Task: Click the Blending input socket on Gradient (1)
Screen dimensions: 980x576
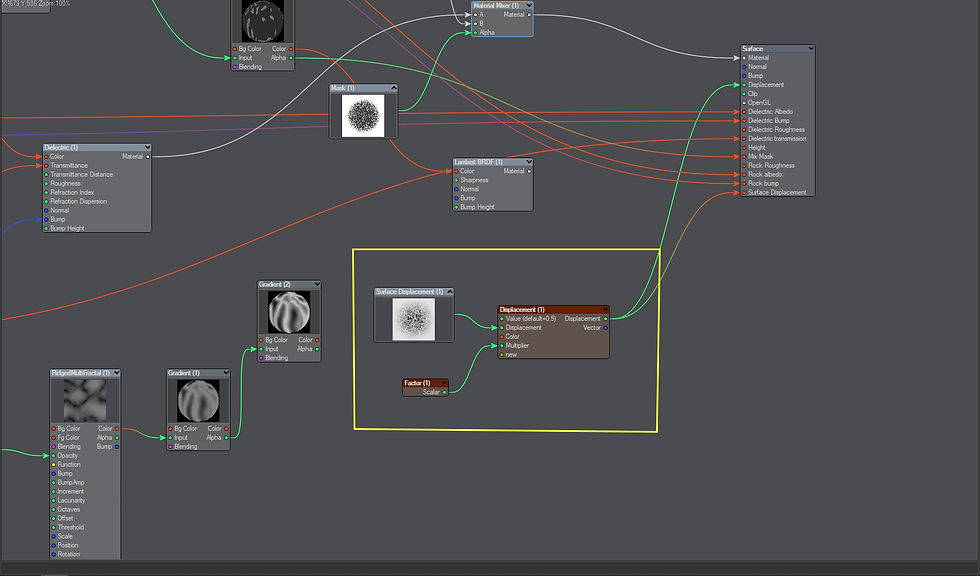Action: (172, 444)
